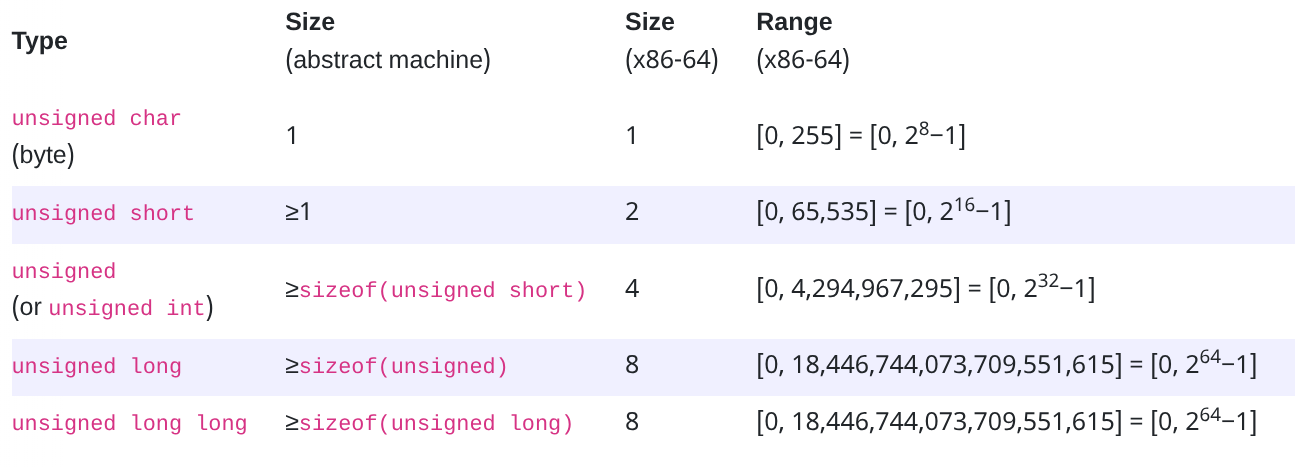Click the unsigned short type label
This screenshot has width=1305, height=467.
click(103, 214)
